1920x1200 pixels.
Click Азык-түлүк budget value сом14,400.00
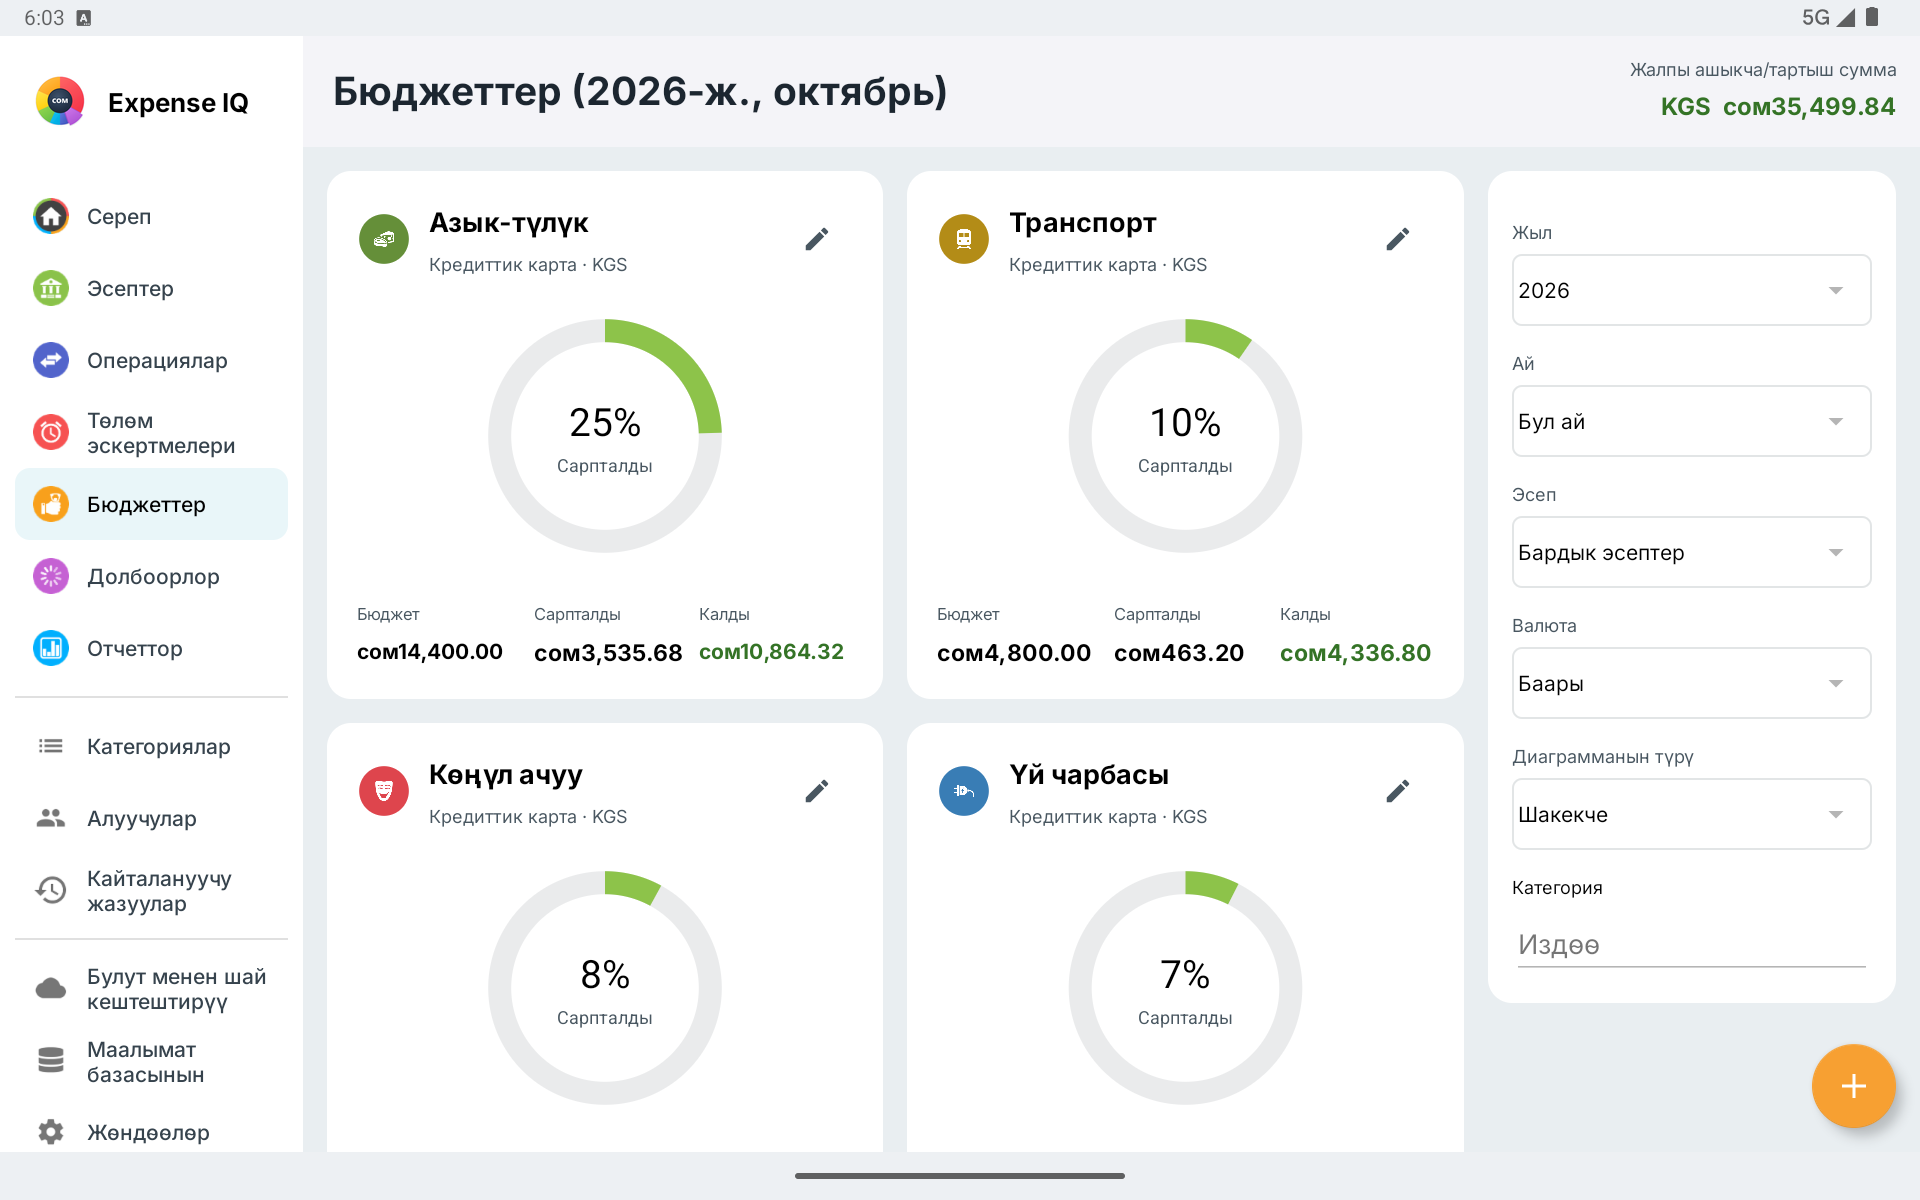pyautogui.click(x=430, y=652)
